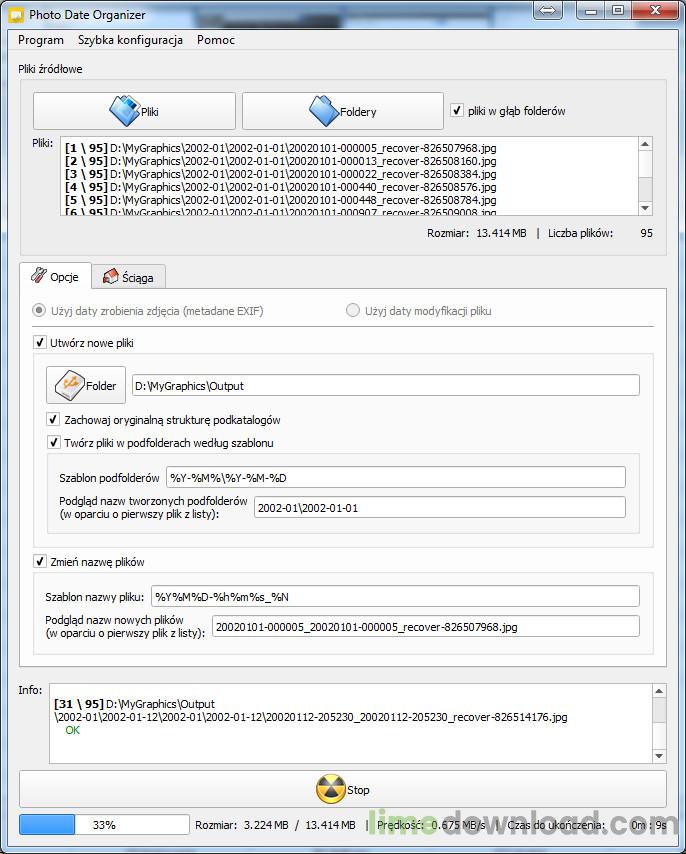The image size is (686, 854).
Task: Disable 'Zachowaj oryginalną strukturę podkatalogów'
Action: click(54, 420)
